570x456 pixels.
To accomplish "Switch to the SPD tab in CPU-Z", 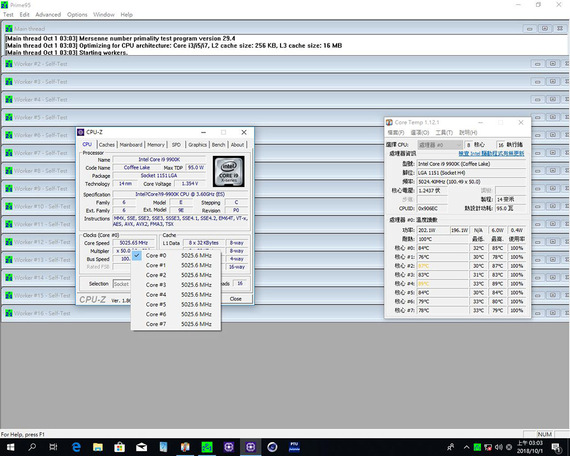I will coord(176,145).
